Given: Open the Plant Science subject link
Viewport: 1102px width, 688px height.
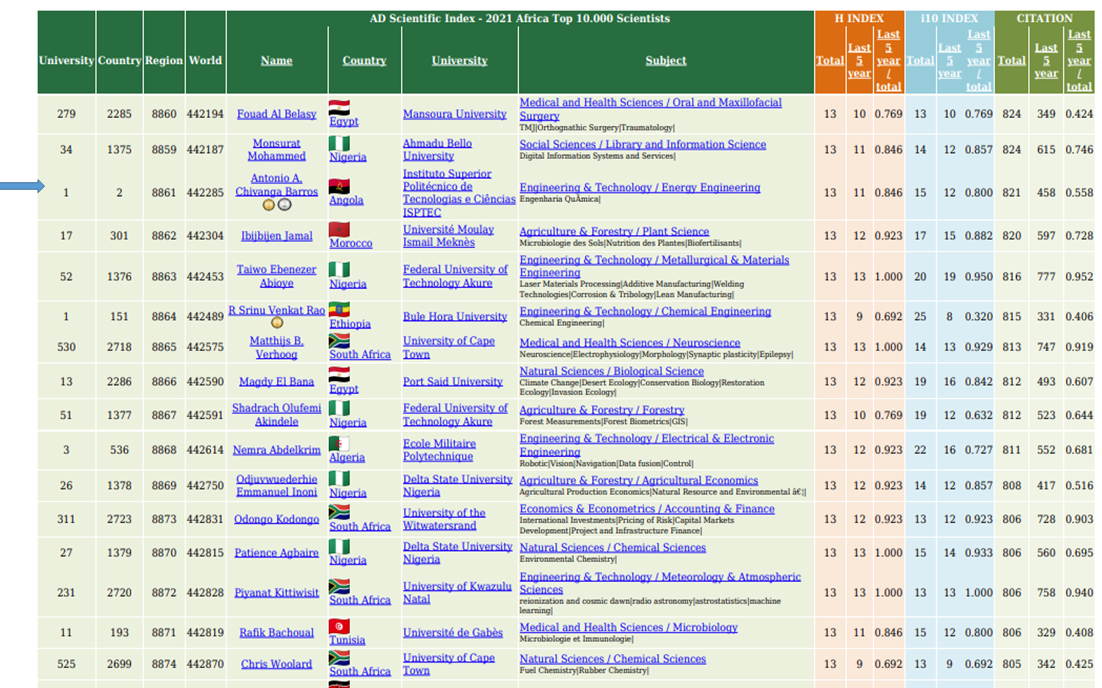Looking at the screenshot, I should pos(614,231).
